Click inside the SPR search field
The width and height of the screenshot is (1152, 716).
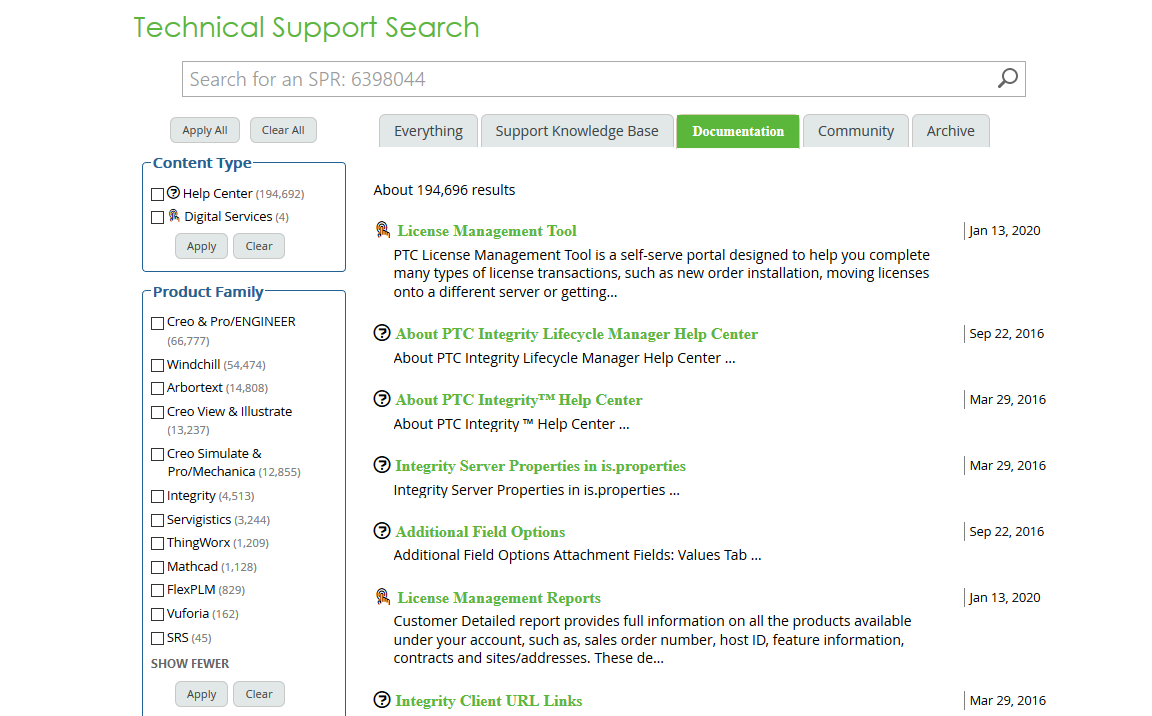(x=500, y=78)
